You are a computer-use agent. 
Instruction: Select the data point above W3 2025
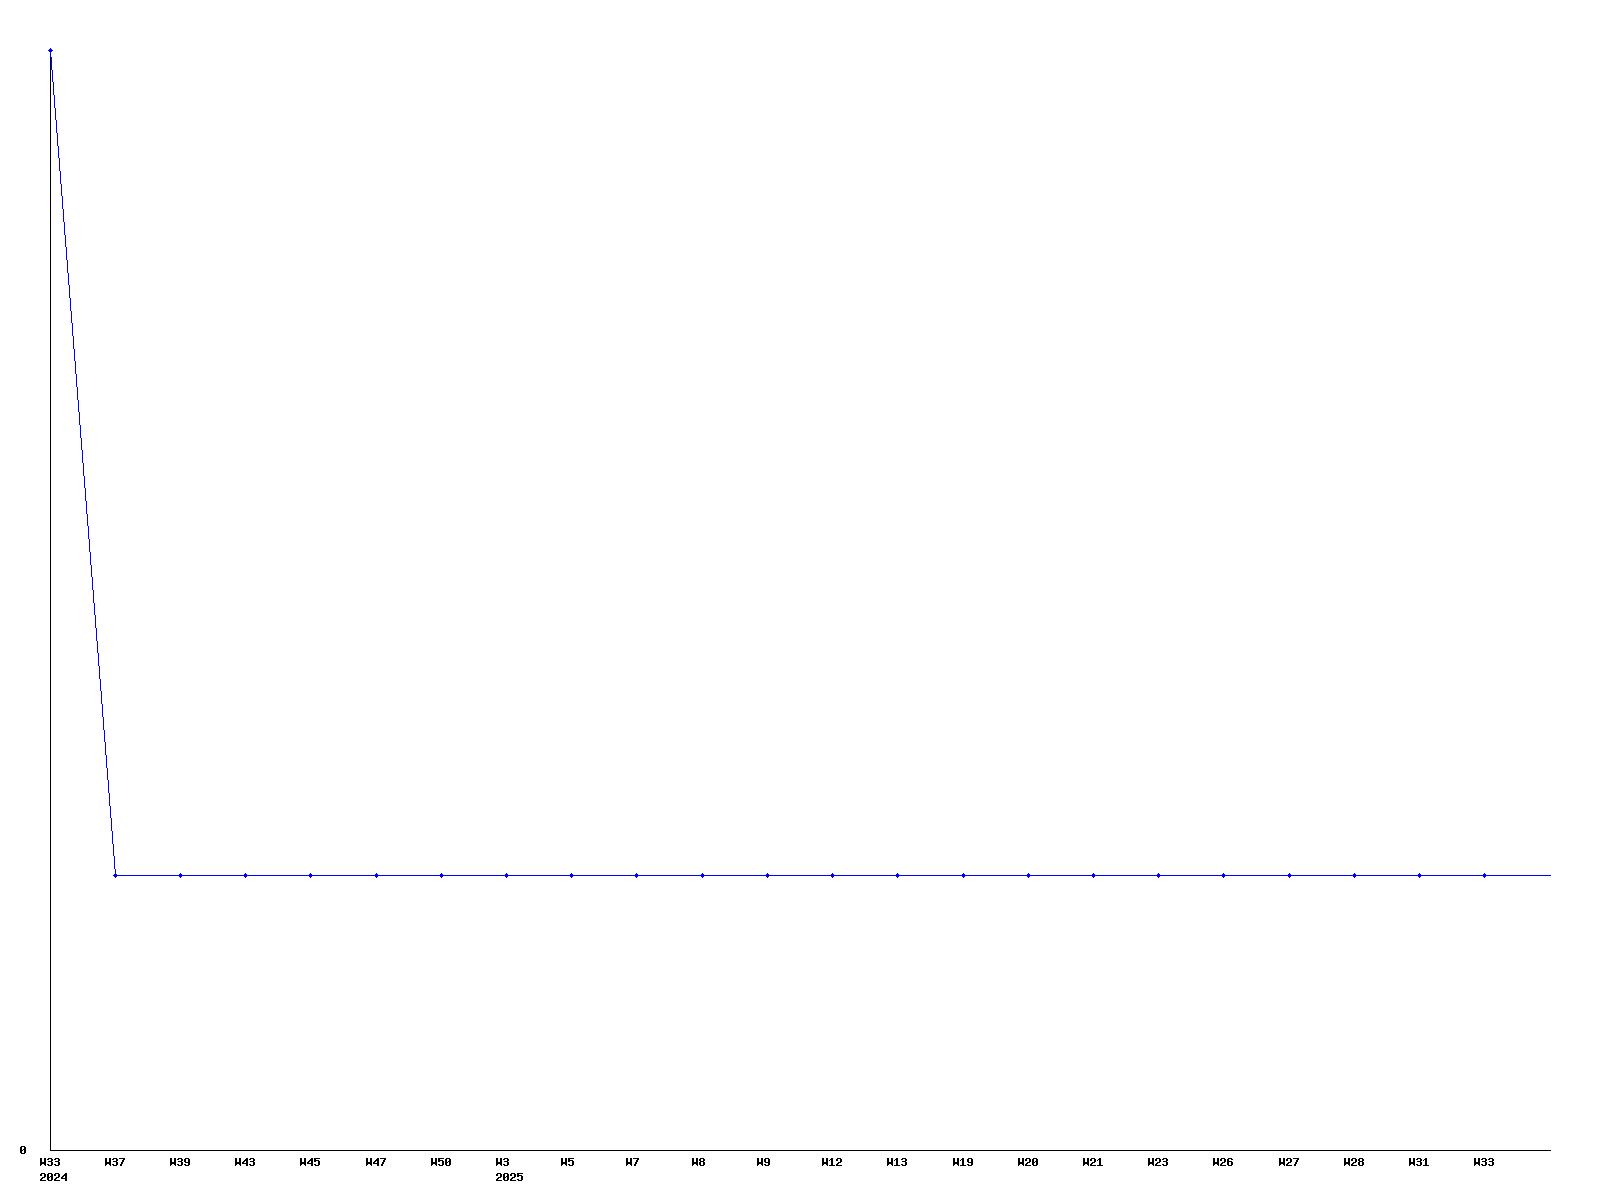506,875
